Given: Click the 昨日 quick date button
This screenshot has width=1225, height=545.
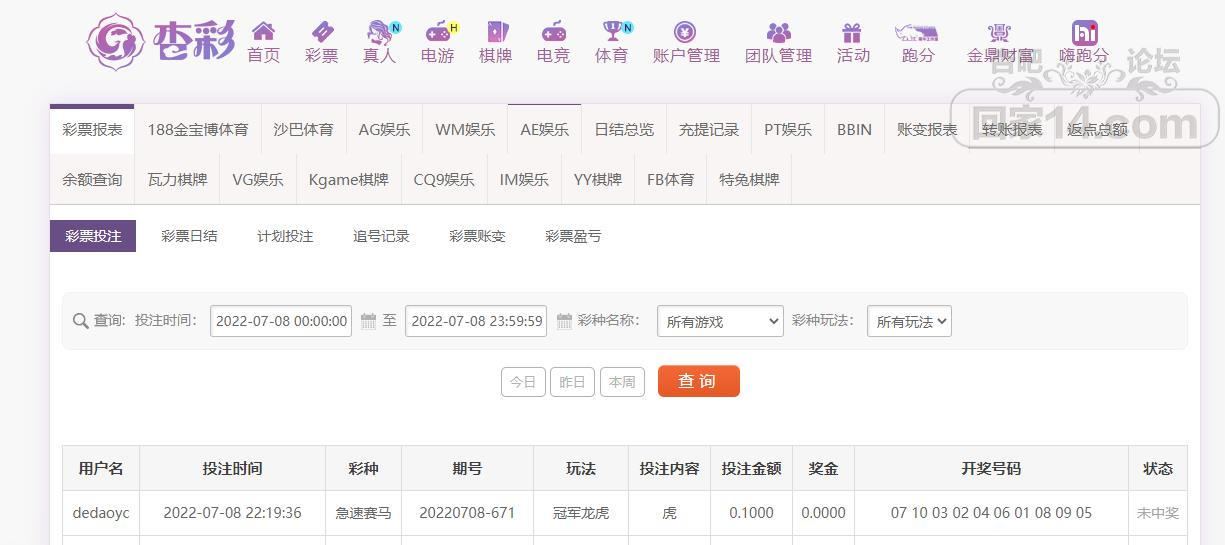Looking at the screenshot, I should 572,382.
